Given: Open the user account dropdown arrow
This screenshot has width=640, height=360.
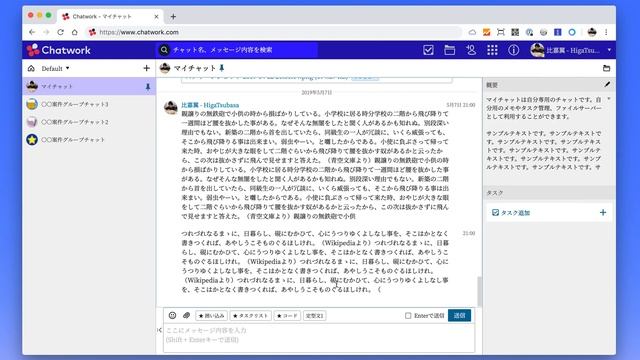Looking at the screenshot, I should coord(609,50).
